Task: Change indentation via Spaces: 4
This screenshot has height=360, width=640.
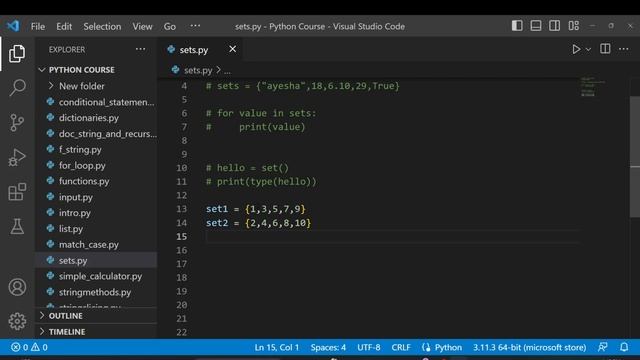Action: [328, 347]
